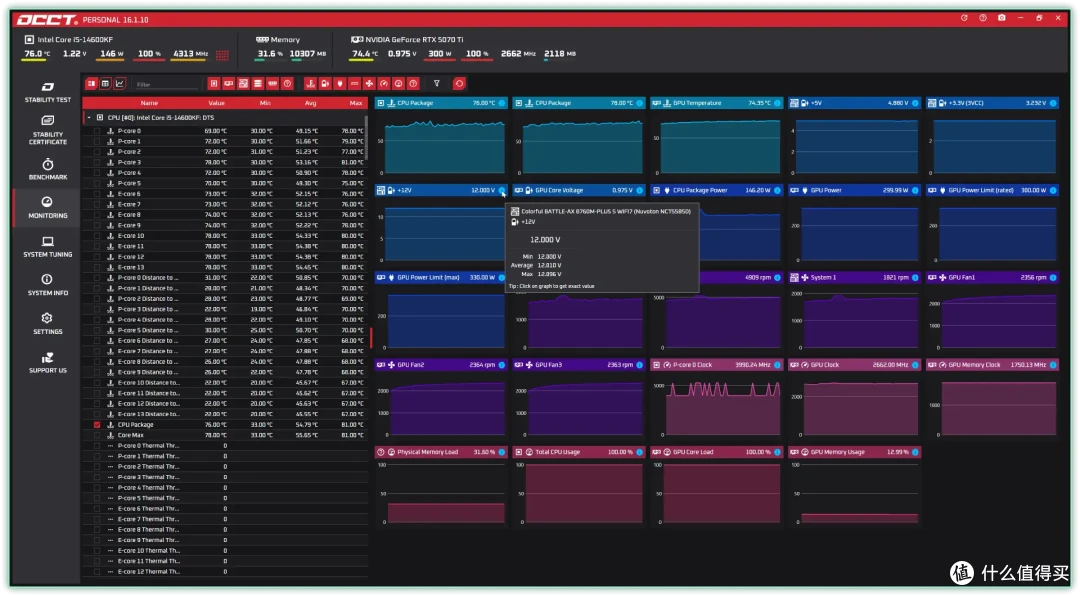Screen dimensions: 1080x596
Task: Open info for GPU Memory Usage graph
Action: [915, 452]
